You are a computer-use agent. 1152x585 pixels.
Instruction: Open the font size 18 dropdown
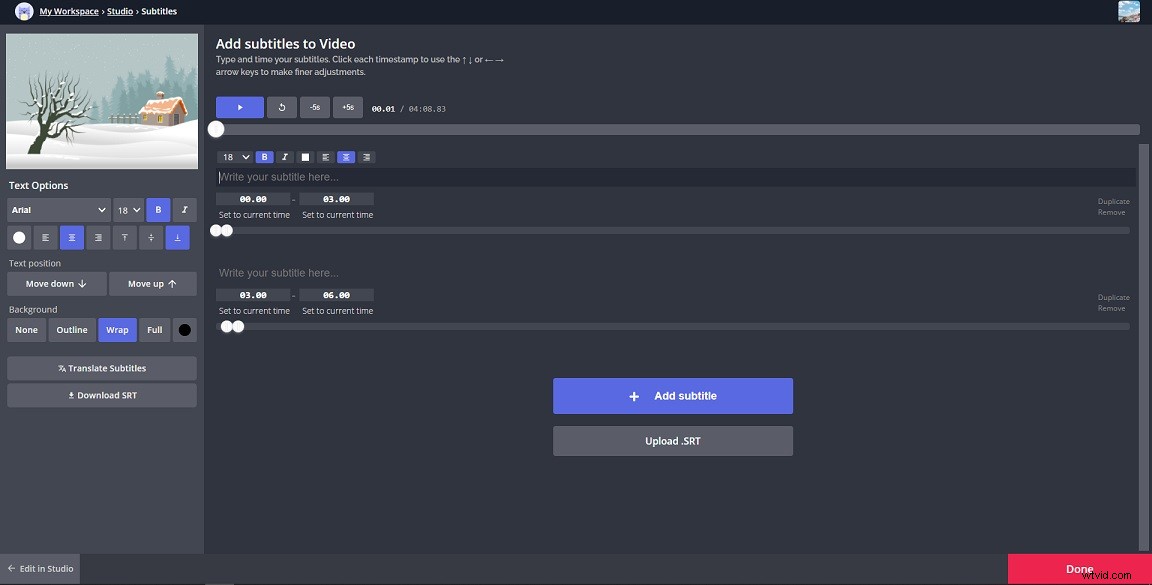(x=127, y=209)
